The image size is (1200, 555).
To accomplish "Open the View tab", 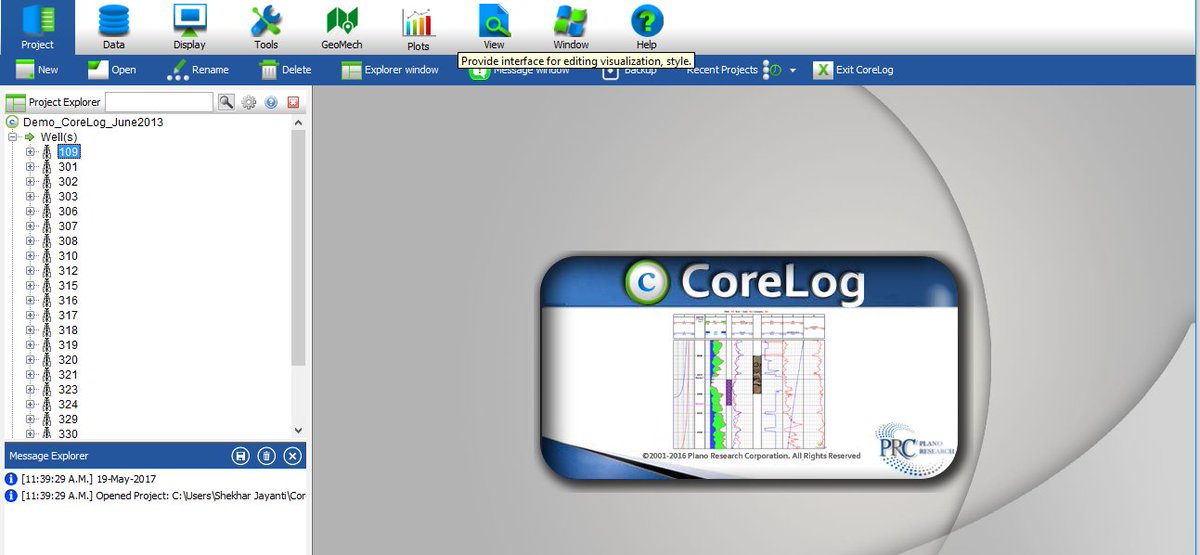I will click(x=494, y=27).
